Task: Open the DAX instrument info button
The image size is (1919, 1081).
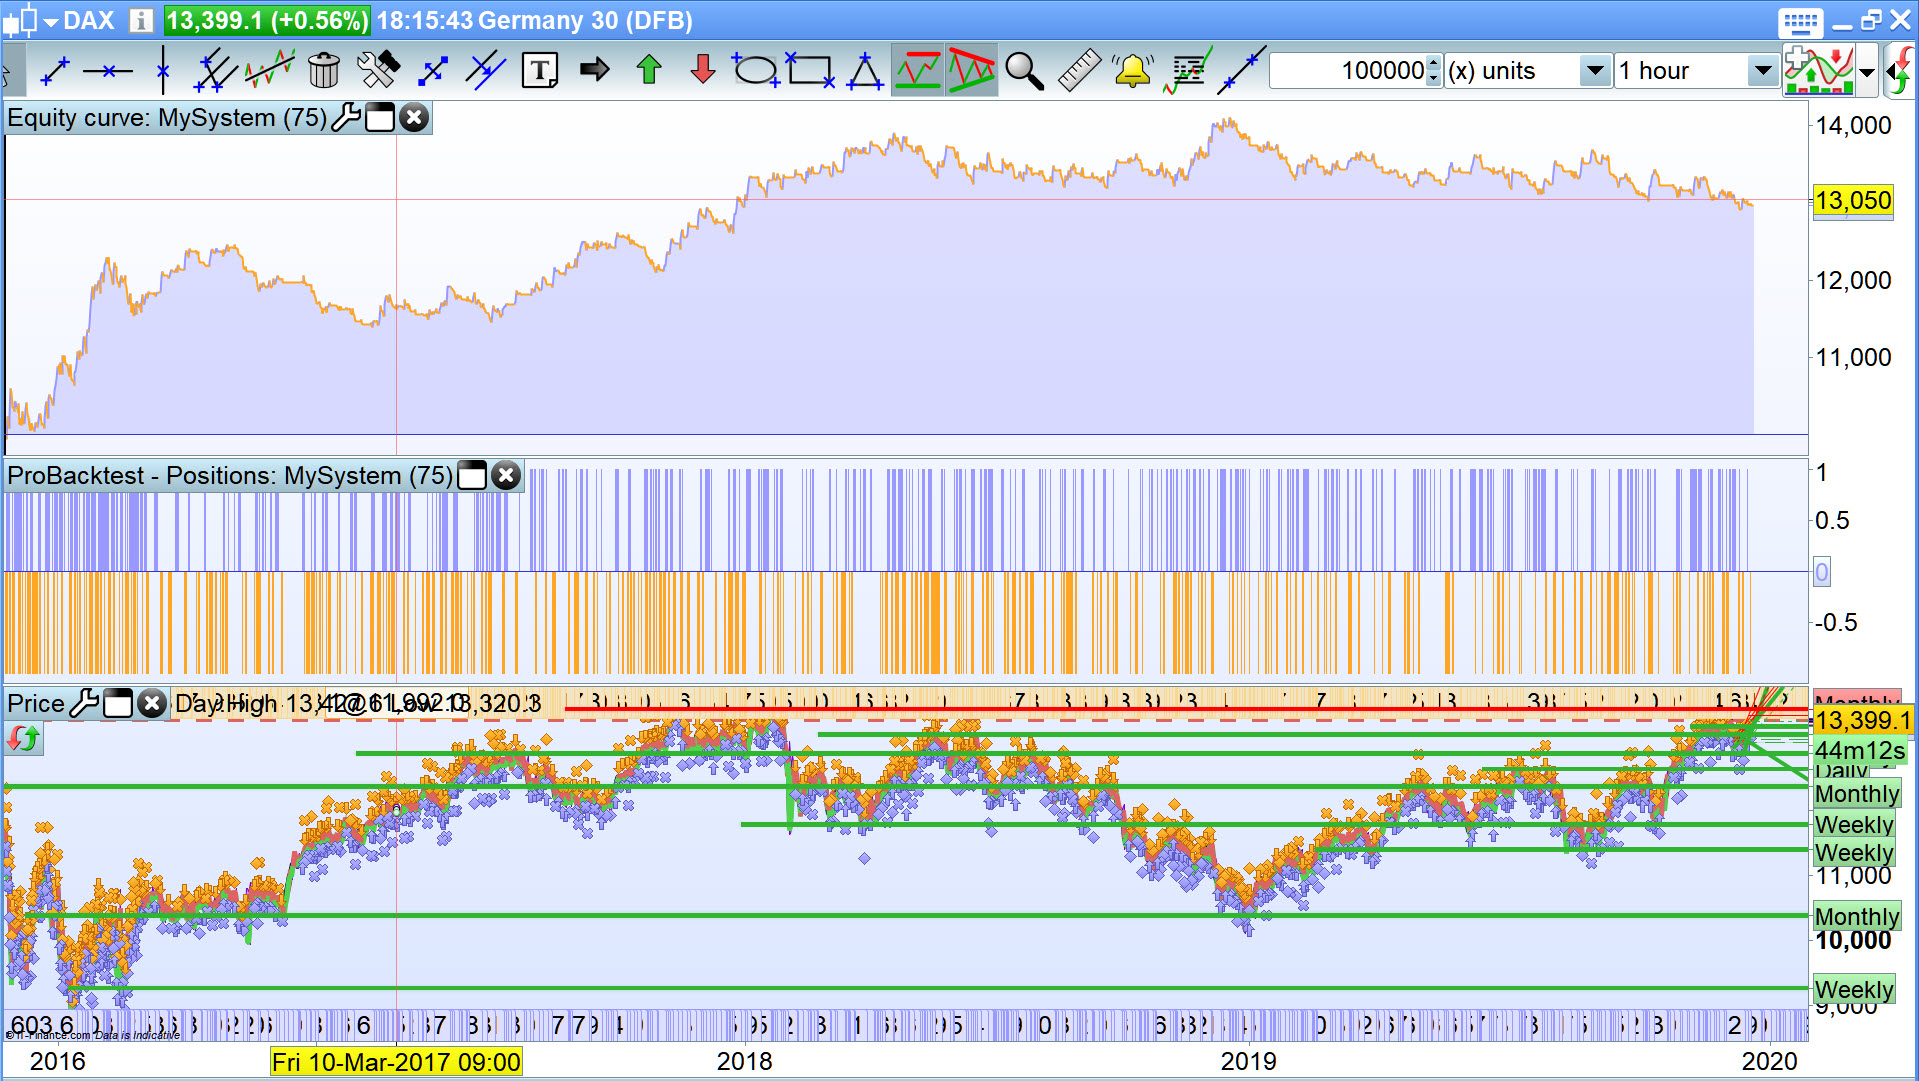Action: [x=141, y=20]
